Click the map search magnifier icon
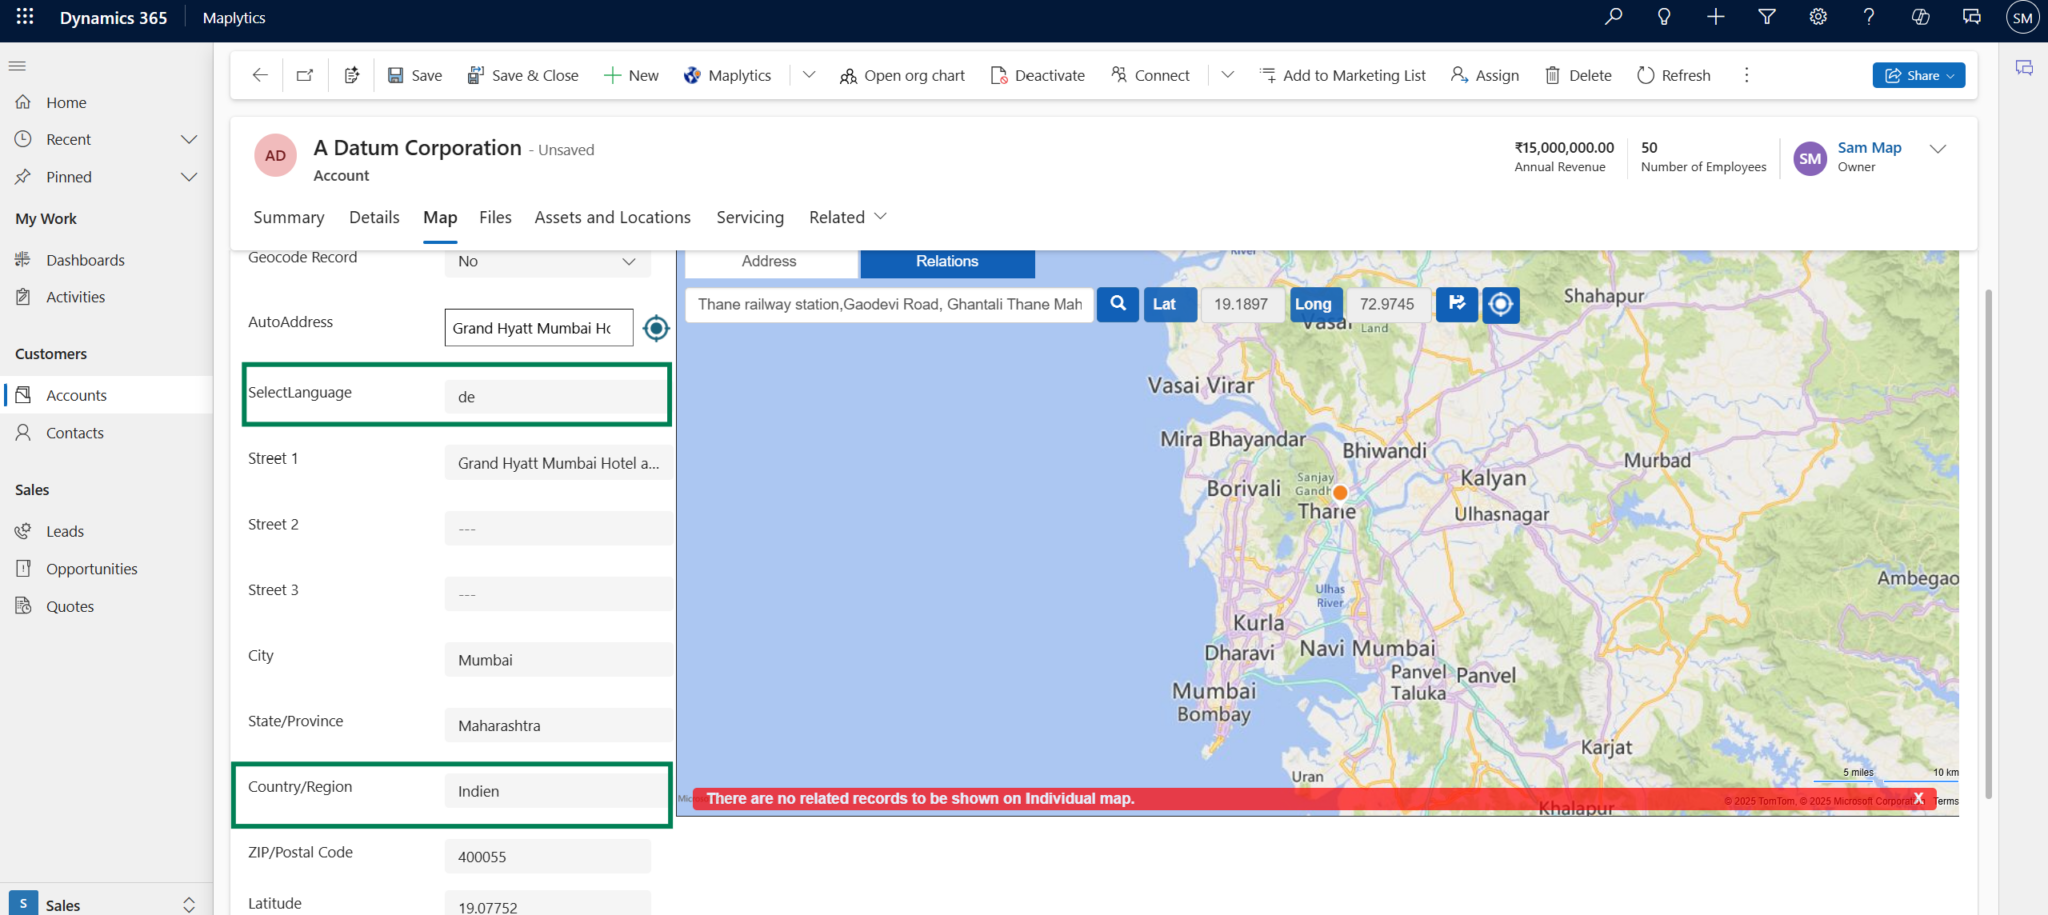 pyautogui.click(x=1117, y=304)
